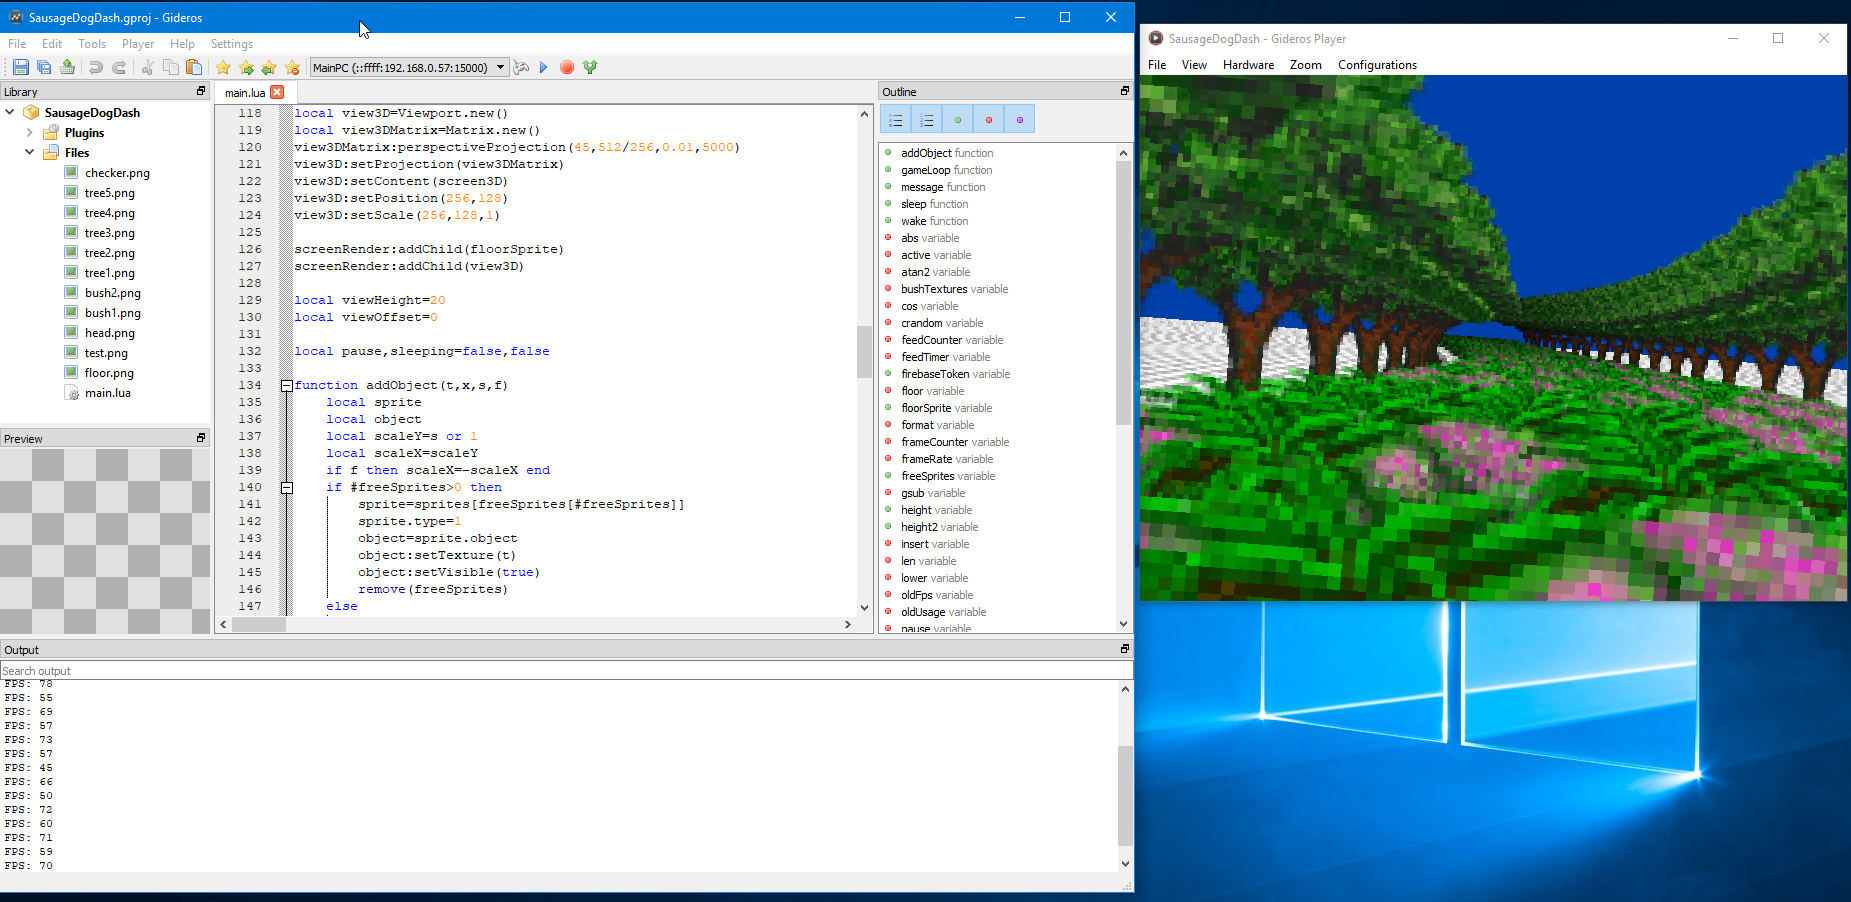The width and height of the screenshot is (1851, 902).
Task: Open the File menu in Gideros Studio
Action: point(17,44)
